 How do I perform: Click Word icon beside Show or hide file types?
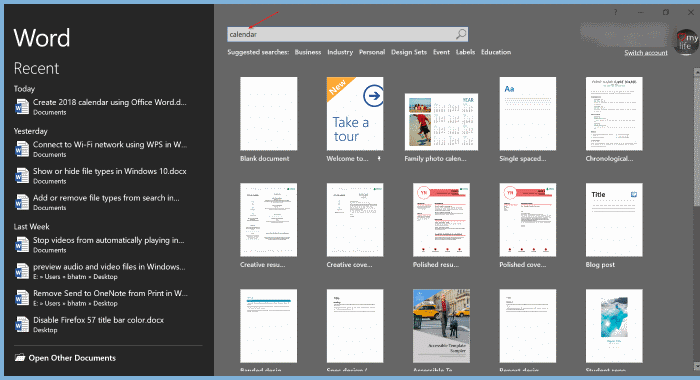point(22,176)
